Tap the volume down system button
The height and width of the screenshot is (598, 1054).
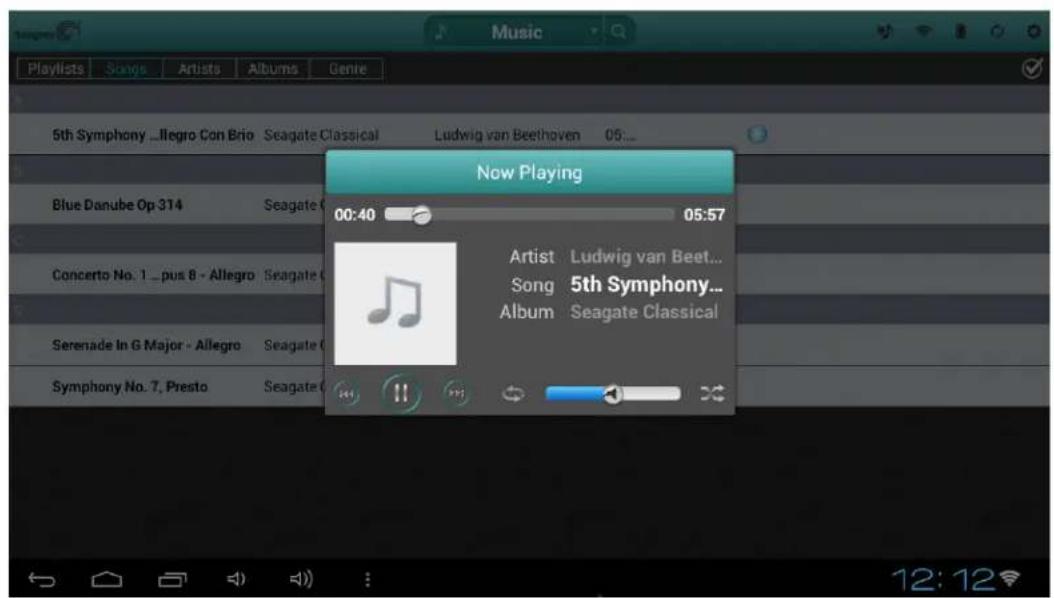point(235,579)
